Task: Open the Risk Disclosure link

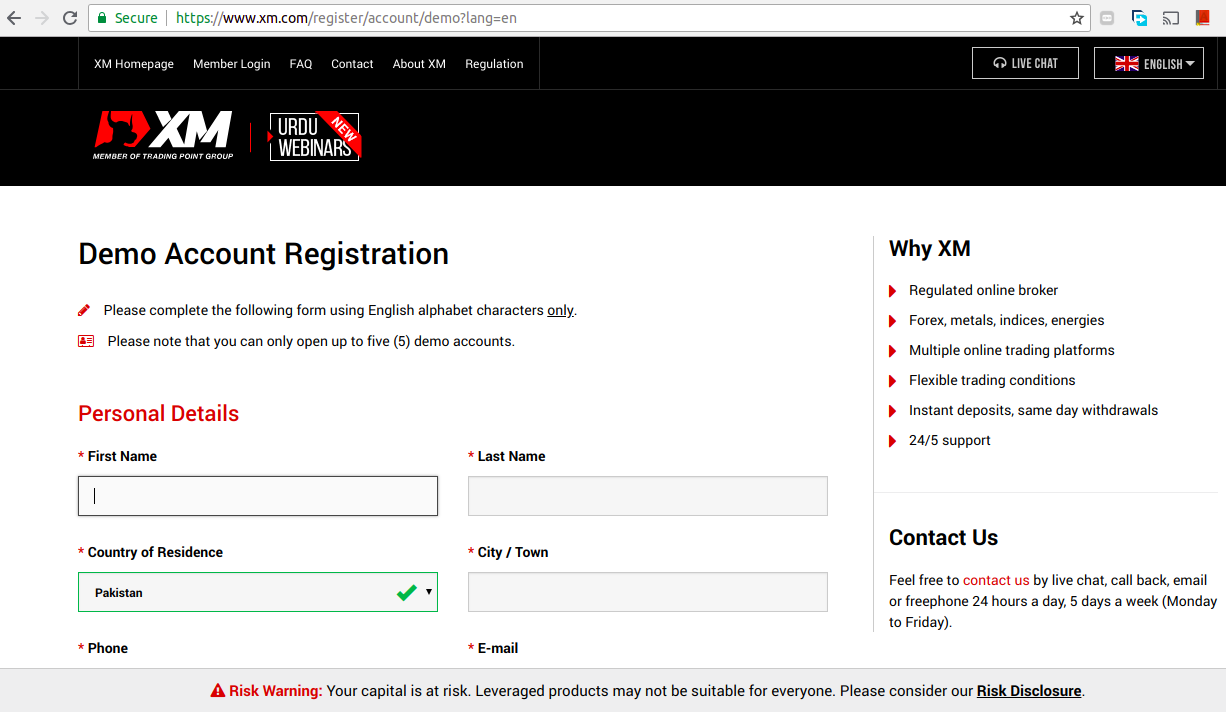Action: 1029,691
